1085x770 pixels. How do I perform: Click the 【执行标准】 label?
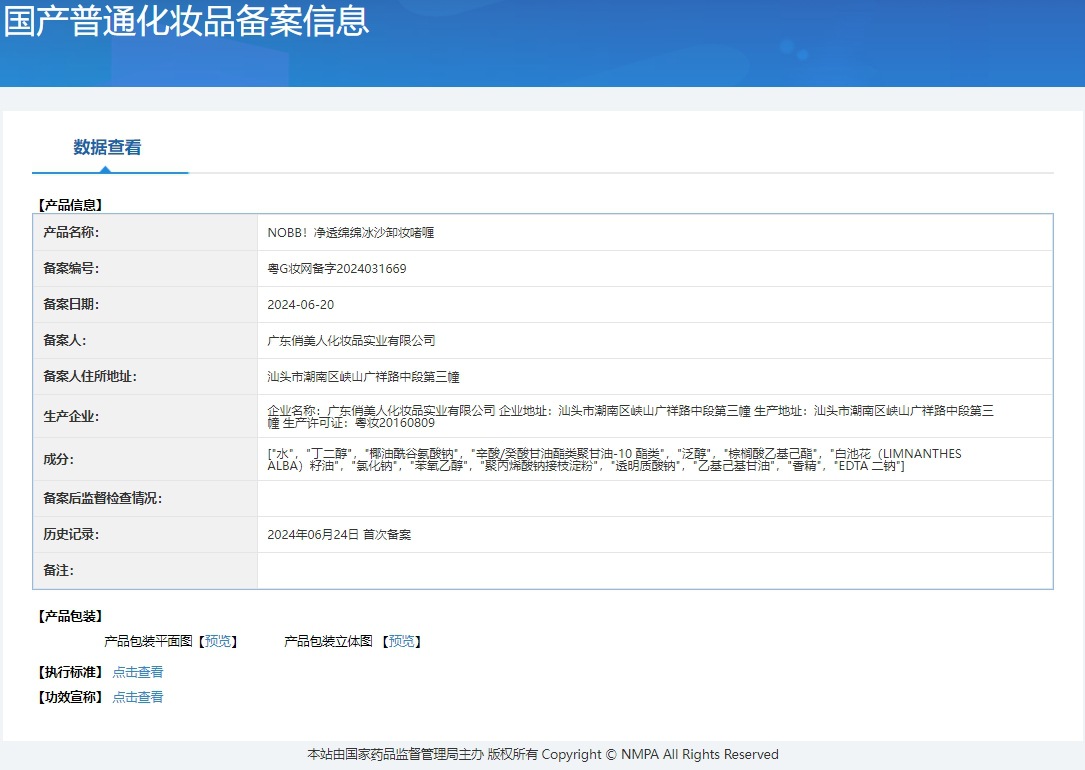click(70, 672)
